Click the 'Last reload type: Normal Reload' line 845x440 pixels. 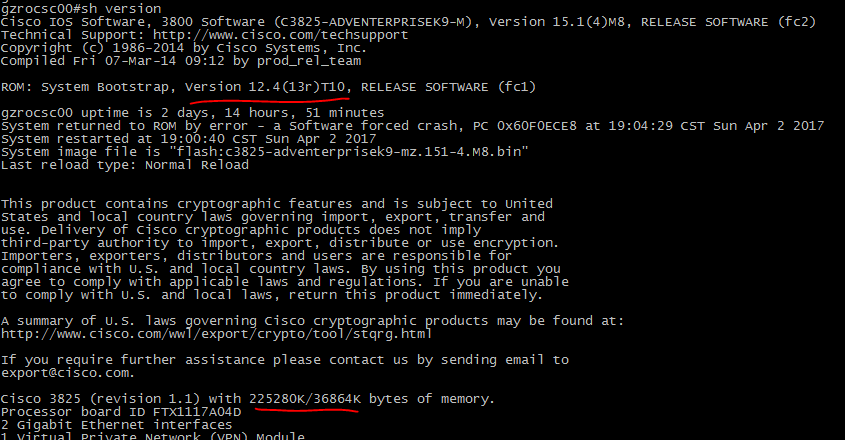124,164
